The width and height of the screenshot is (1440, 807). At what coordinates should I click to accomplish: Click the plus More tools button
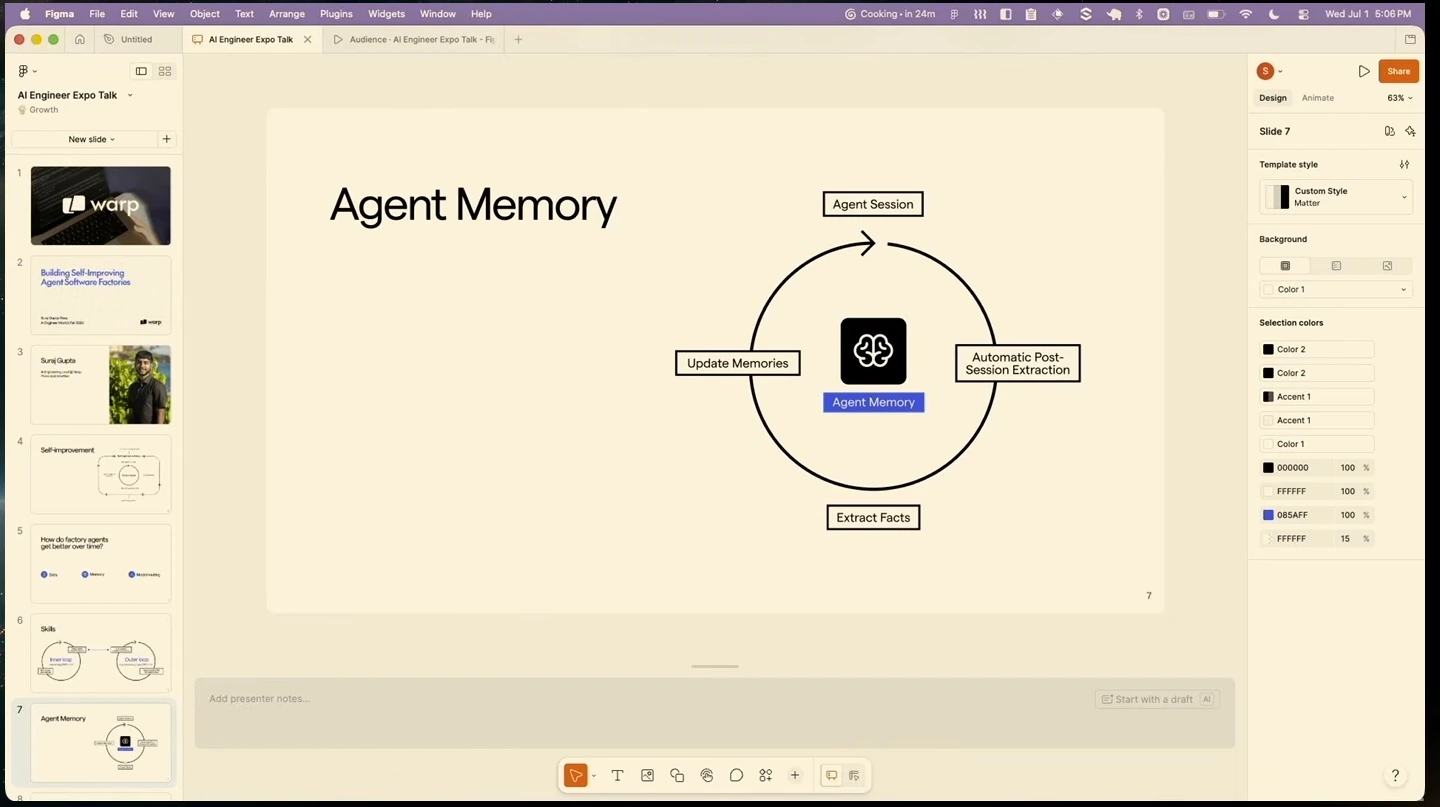(x=795, y=776)
